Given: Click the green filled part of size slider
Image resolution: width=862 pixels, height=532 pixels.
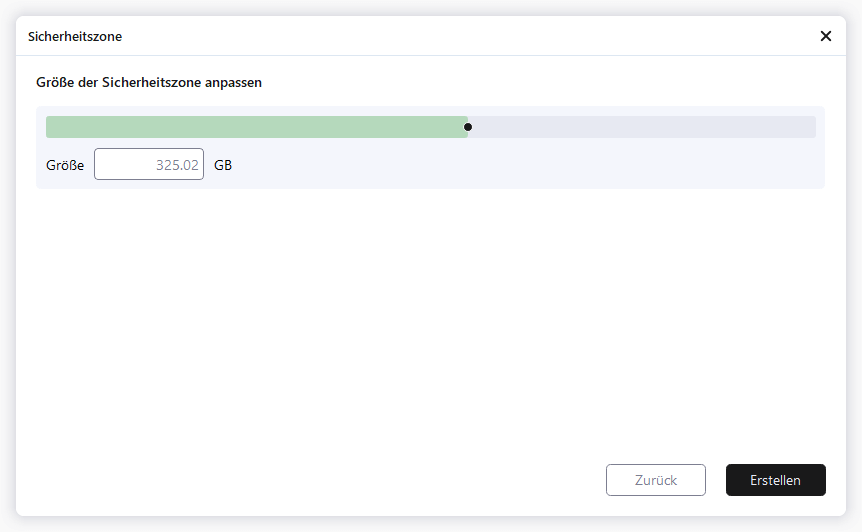Looking at the screenshot, I should (x=256, y=127).
